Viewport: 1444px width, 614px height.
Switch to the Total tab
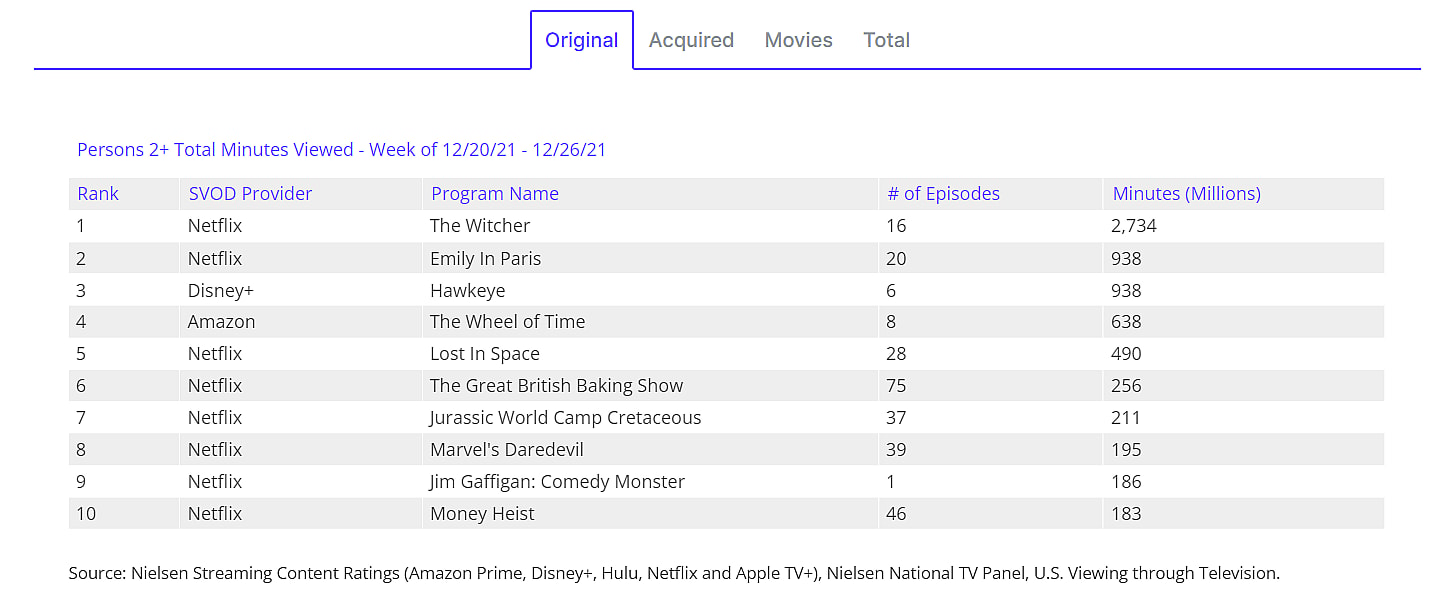(x=886, y=40)
